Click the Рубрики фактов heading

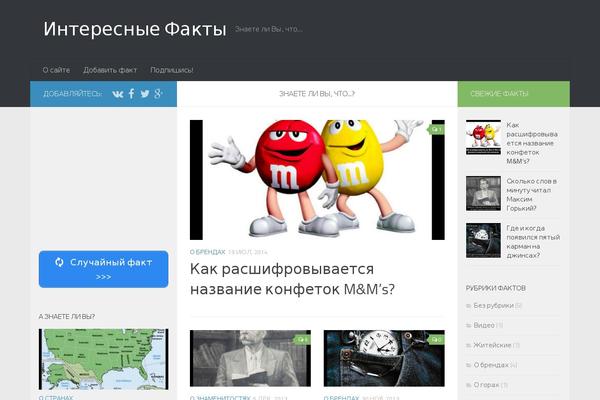coord(496,288)
